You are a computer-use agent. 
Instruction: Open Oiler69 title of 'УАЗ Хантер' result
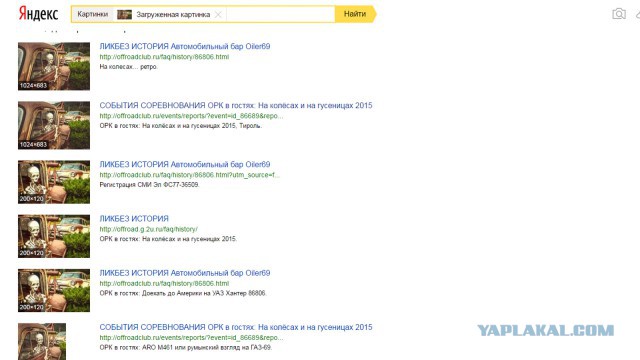tap(185, 273)
